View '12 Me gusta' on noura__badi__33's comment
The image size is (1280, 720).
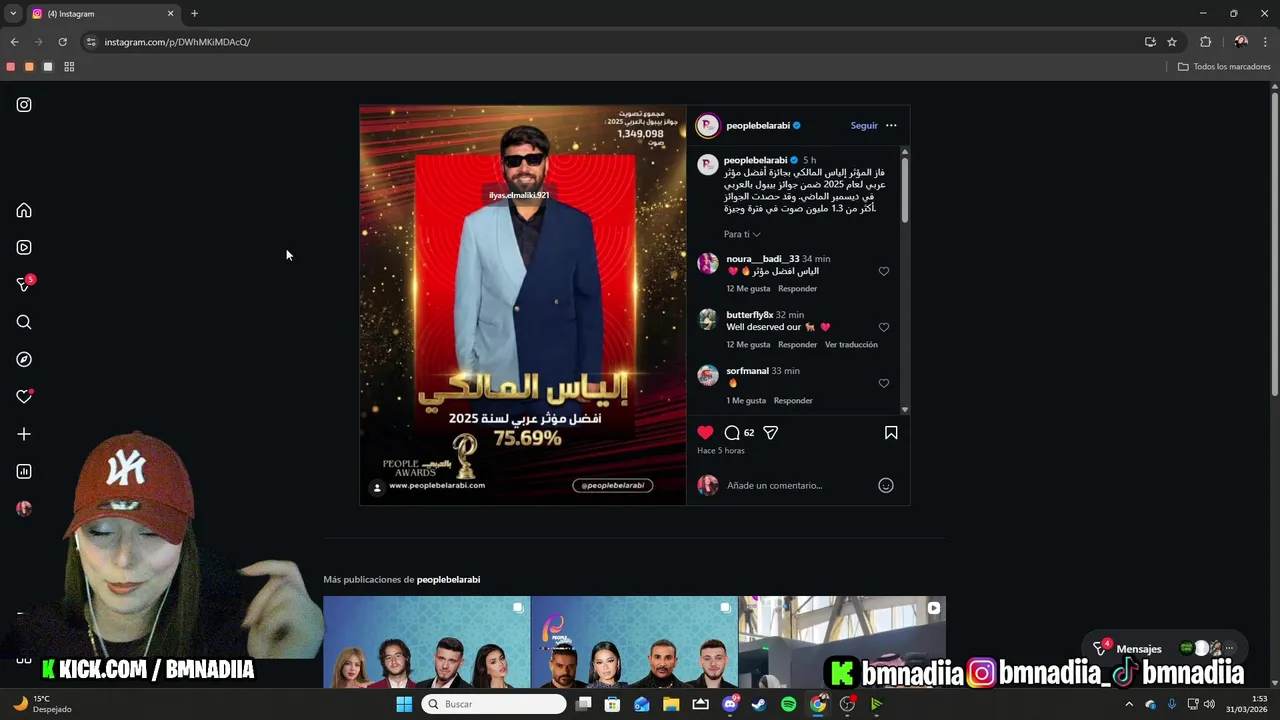748,289
